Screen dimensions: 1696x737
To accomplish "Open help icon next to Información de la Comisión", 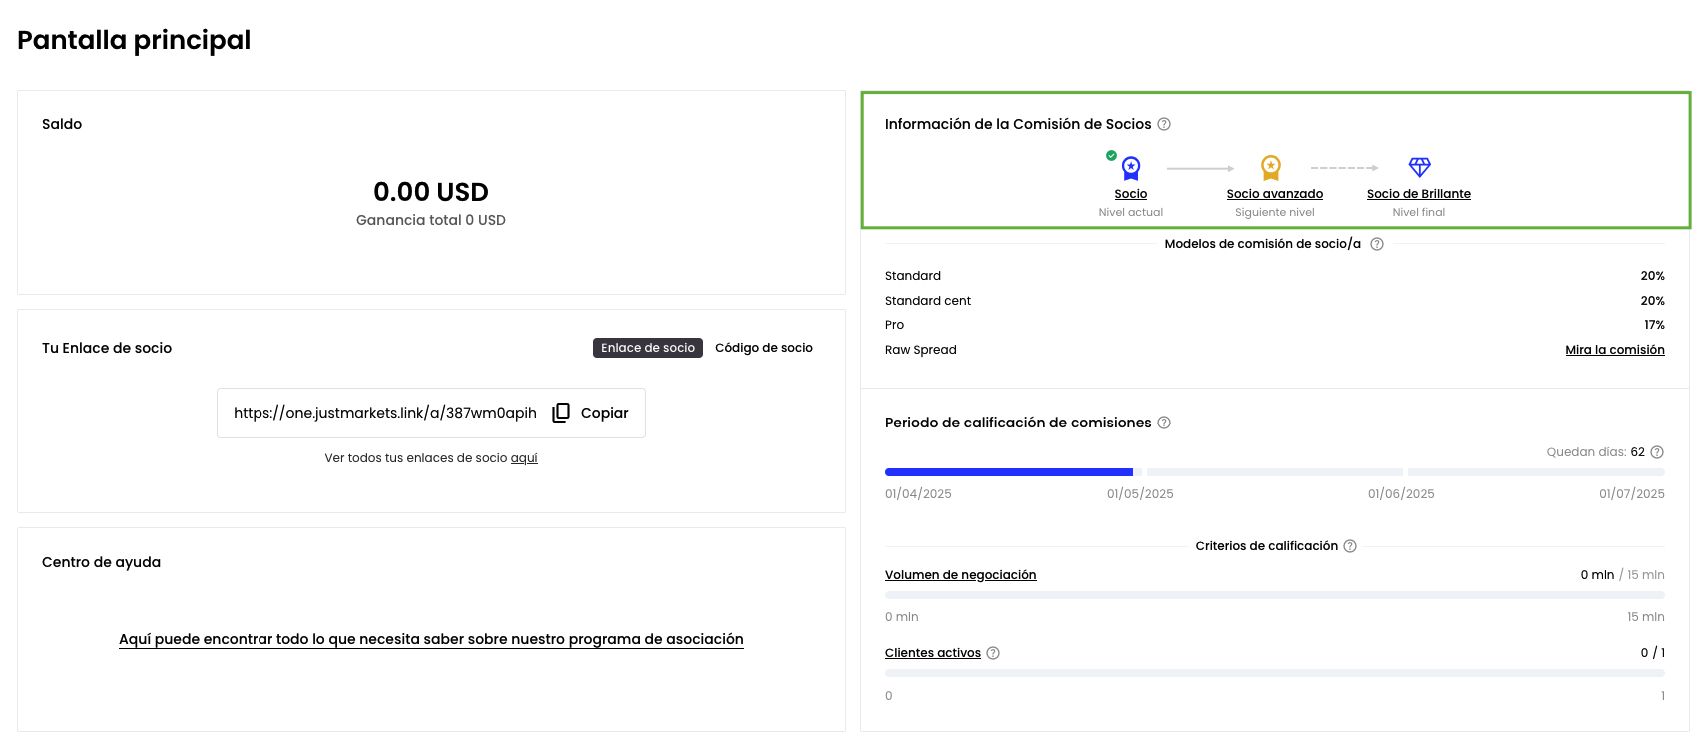I will [1164, 124].
